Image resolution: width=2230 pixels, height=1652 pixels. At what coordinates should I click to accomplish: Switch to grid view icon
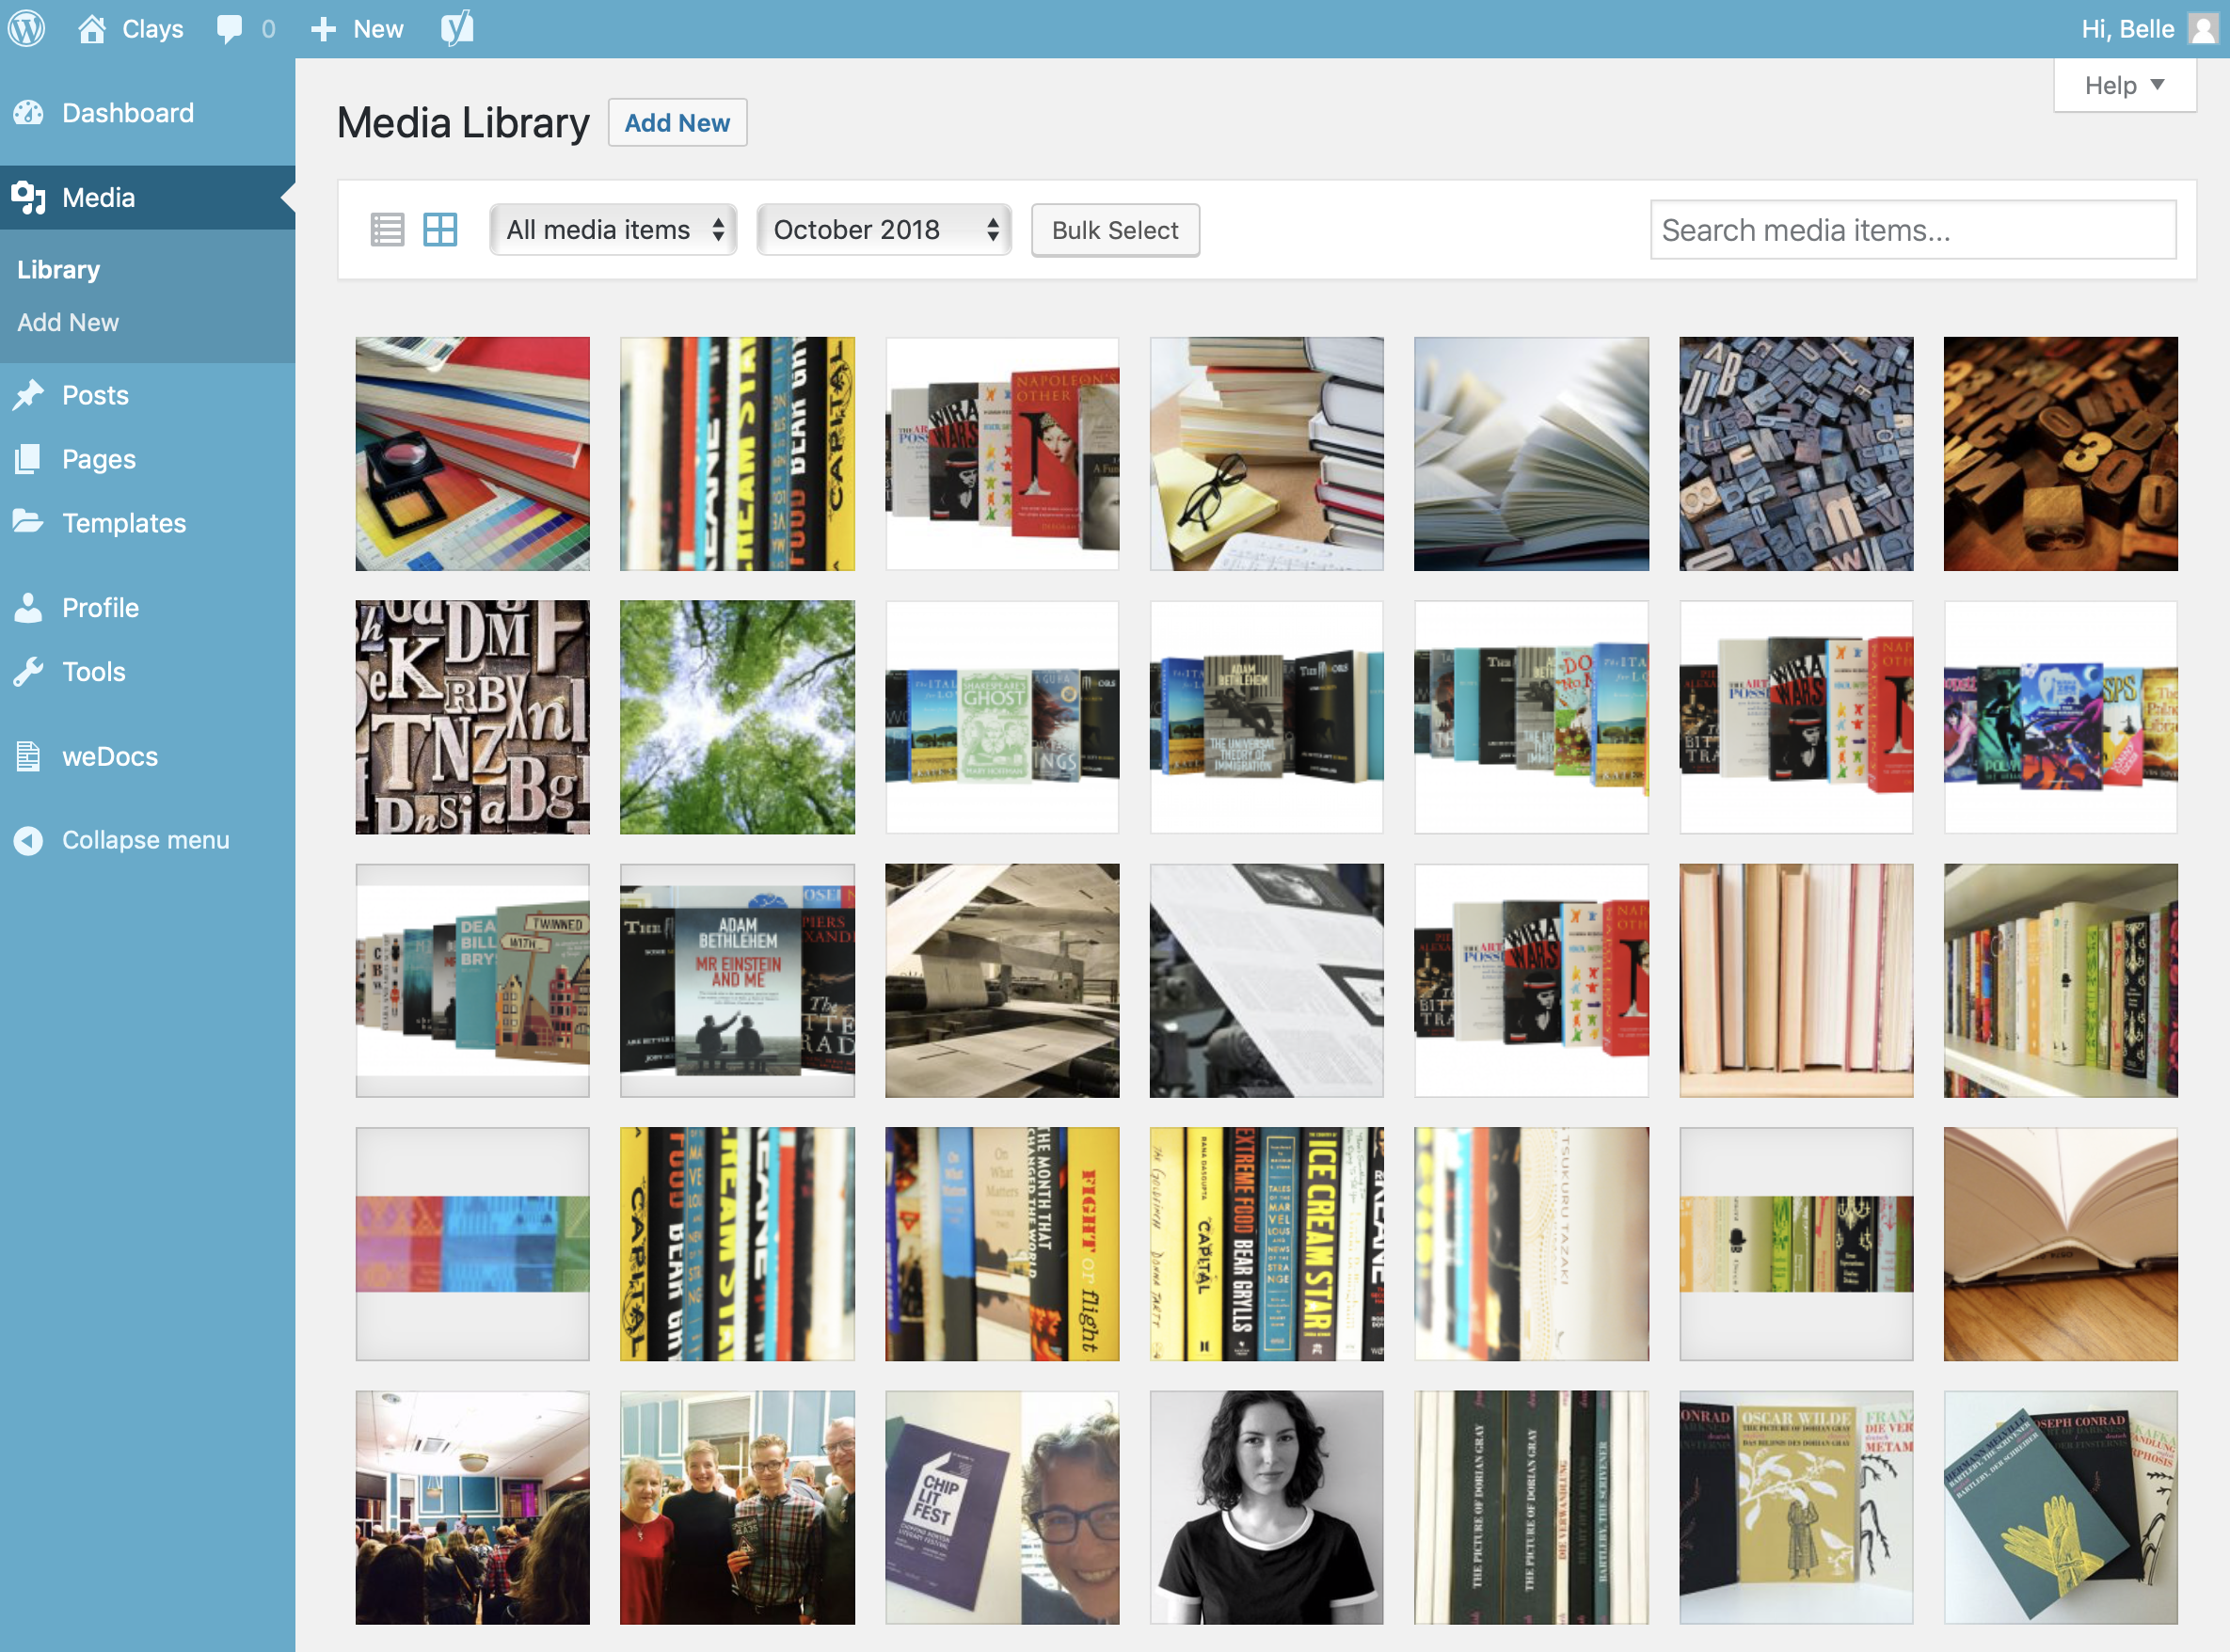(x=440, y=230)
